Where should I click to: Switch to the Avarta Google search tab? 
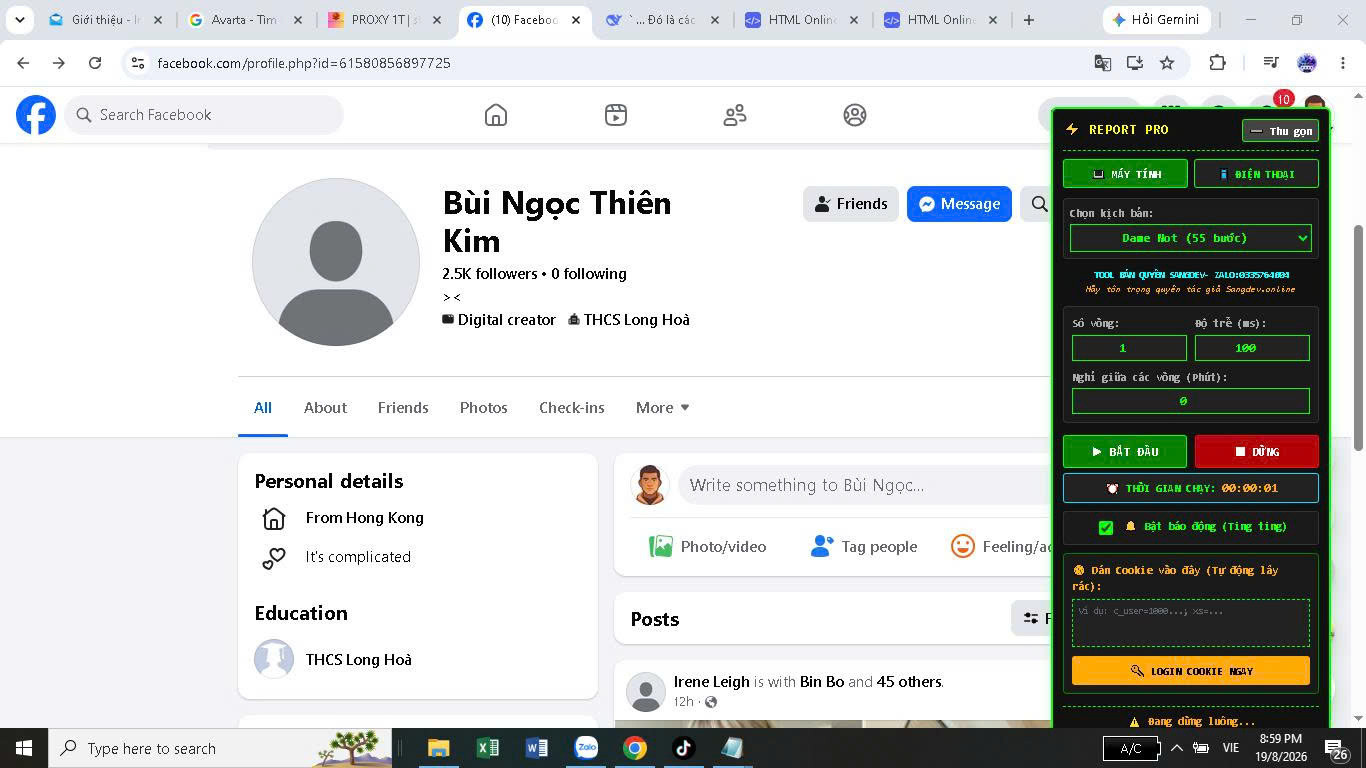pos(244,20)
